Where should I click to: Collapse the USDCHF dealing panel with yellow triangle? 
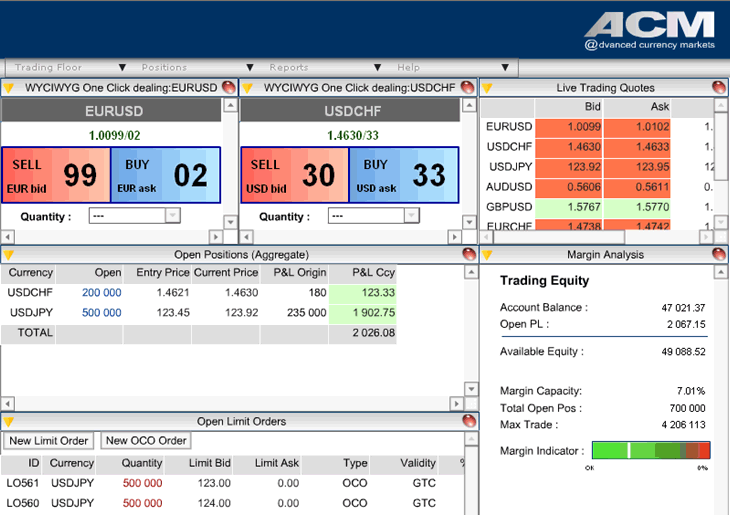[x=247, y=88]
